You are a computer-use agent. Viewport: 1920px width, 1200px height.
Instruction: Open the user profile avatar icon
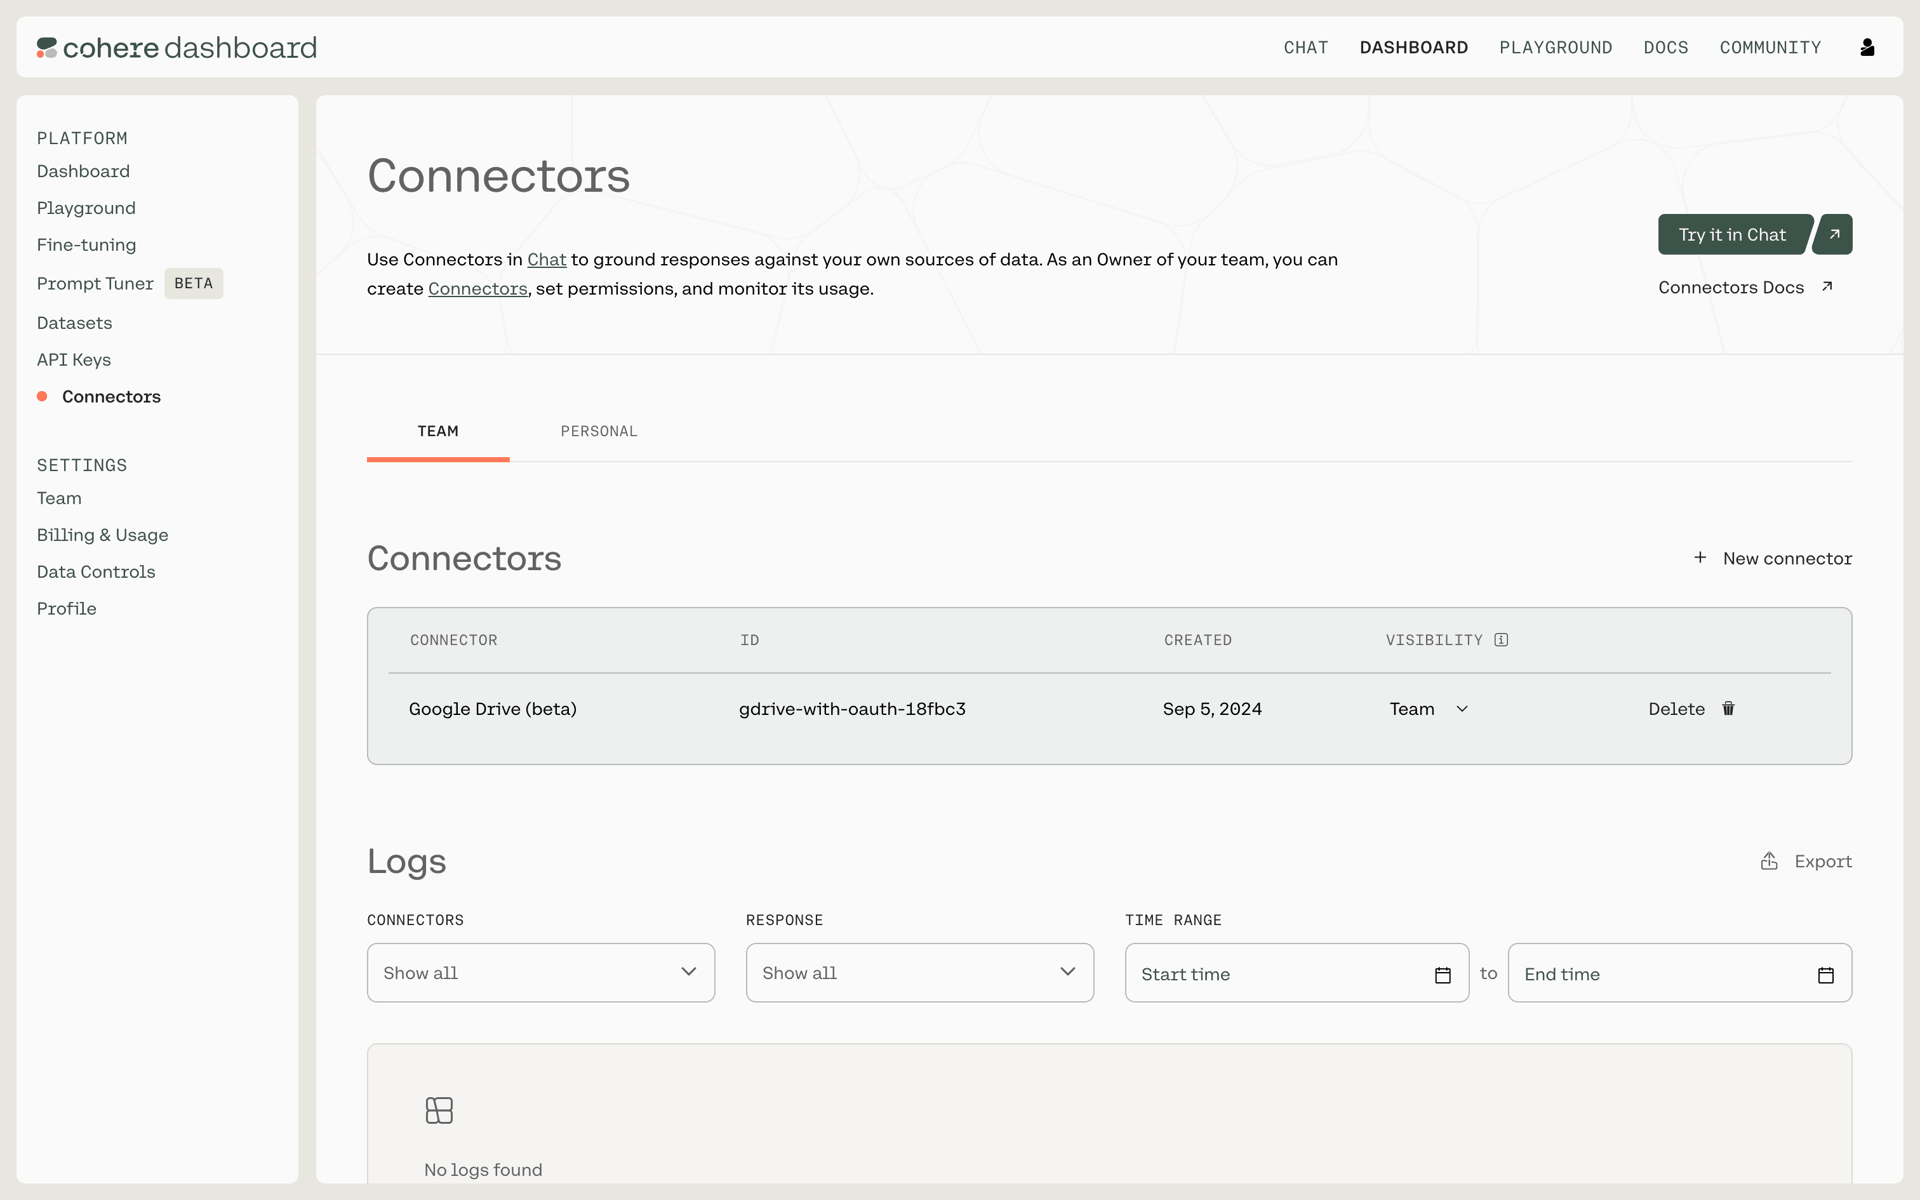coord(1867,47)
